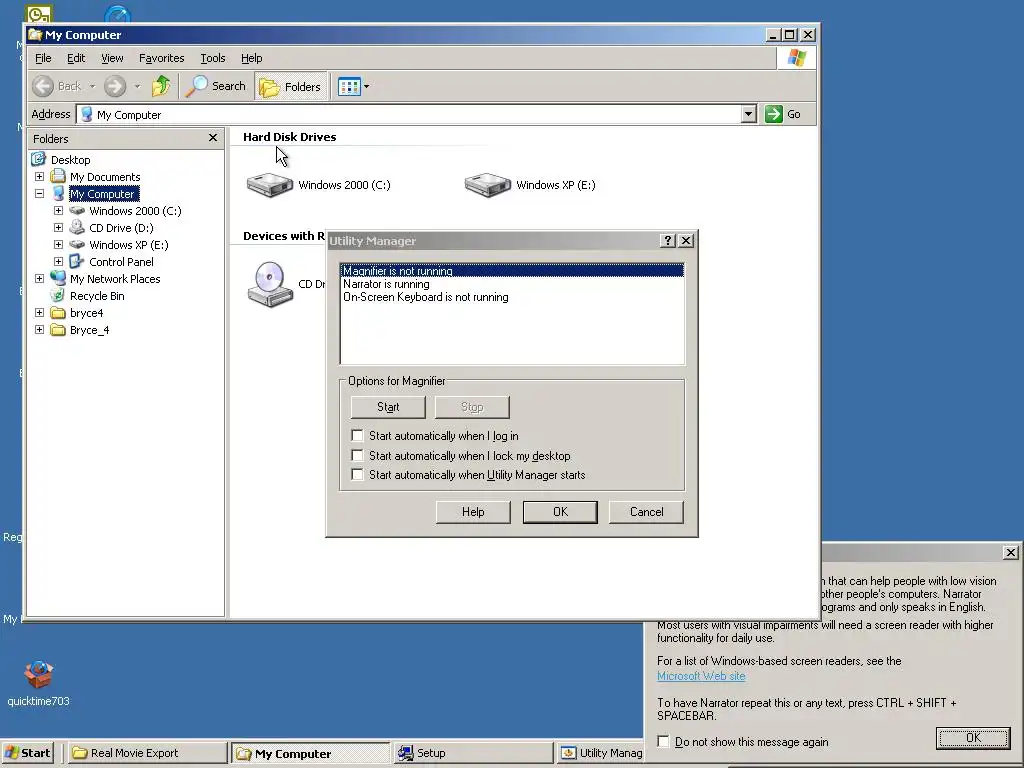This screenshot has width=1024, height=768.
Task: Select My Documents folder icon in tree
Action: [58, 176]
